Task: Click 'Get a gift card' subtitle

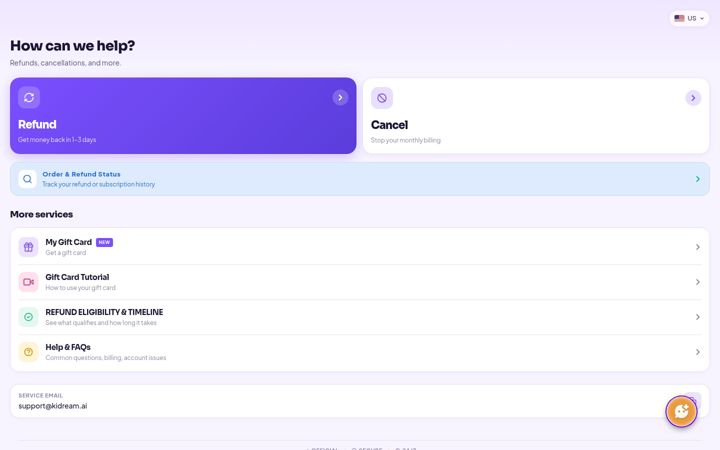Action: 66,253
